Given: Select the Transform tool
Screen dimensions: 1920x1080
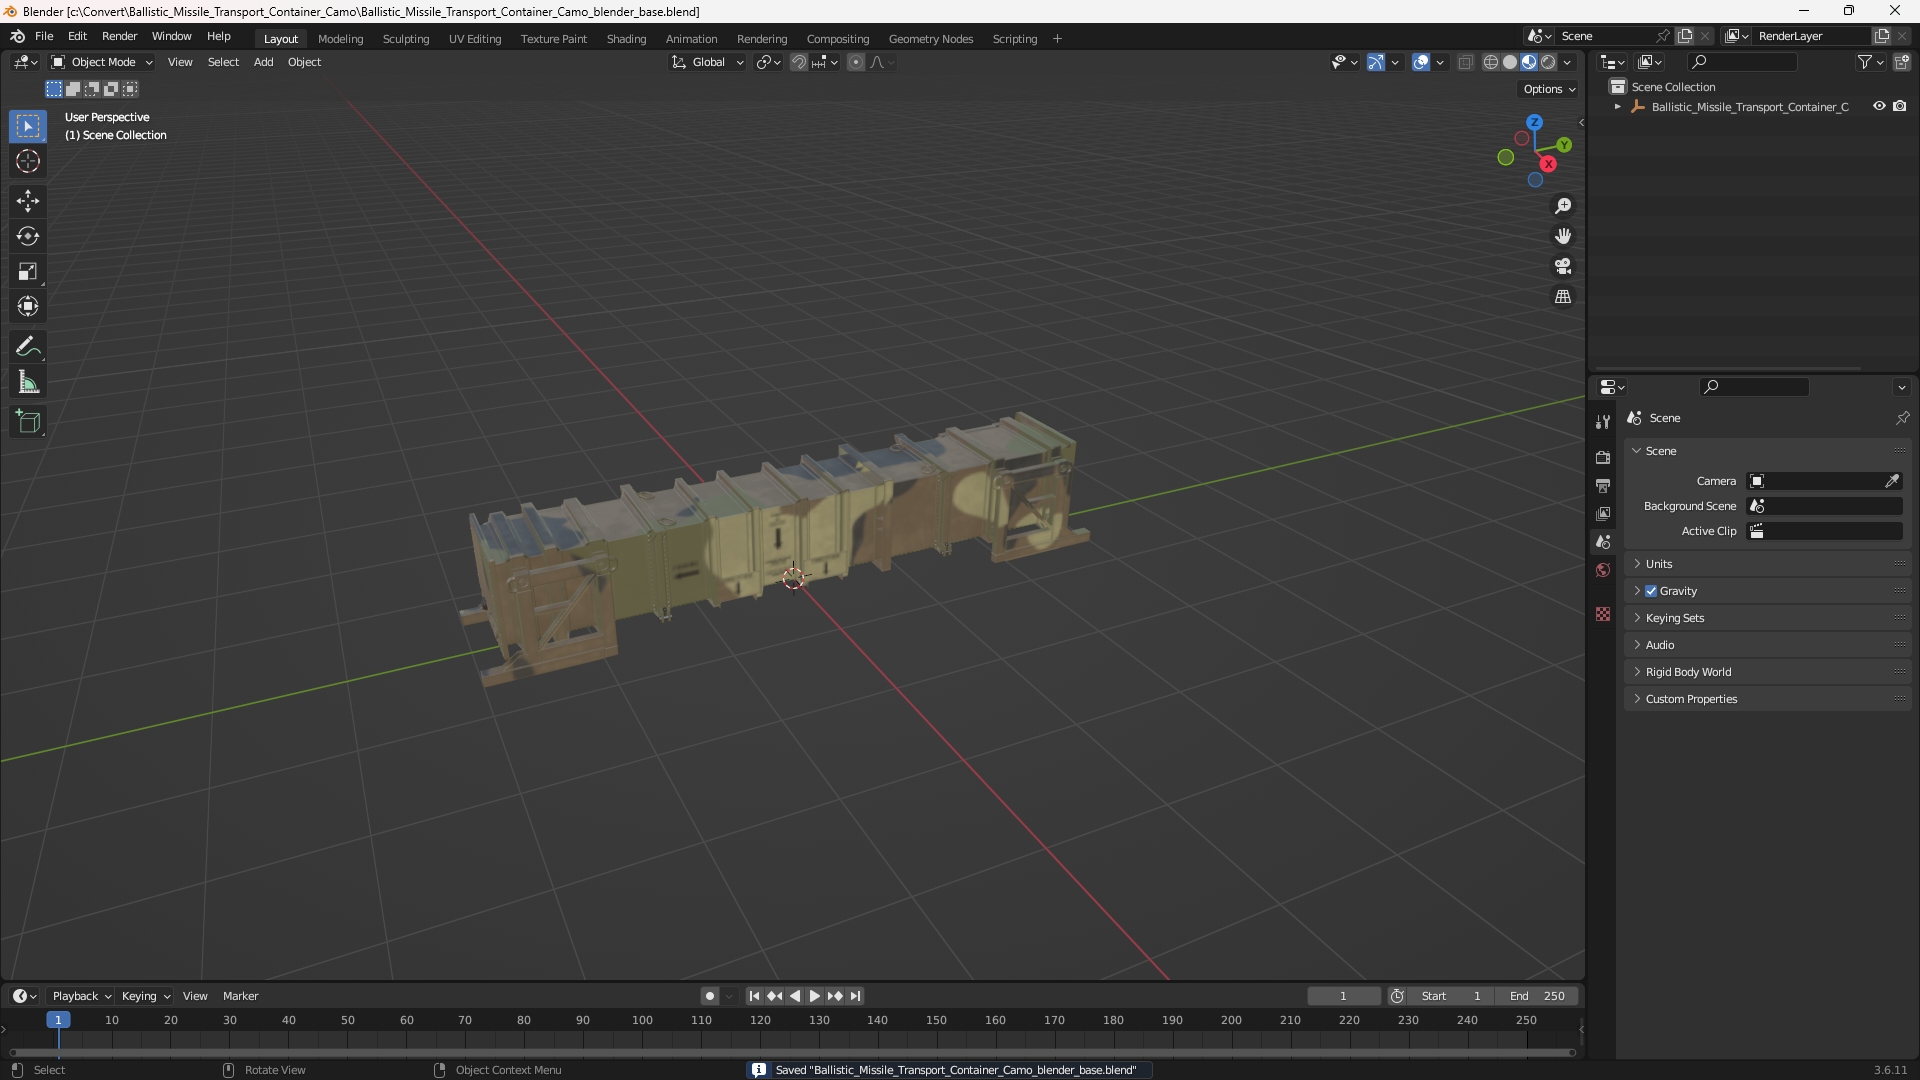Looking at the screenshot, I should click(x=28, y=306).
